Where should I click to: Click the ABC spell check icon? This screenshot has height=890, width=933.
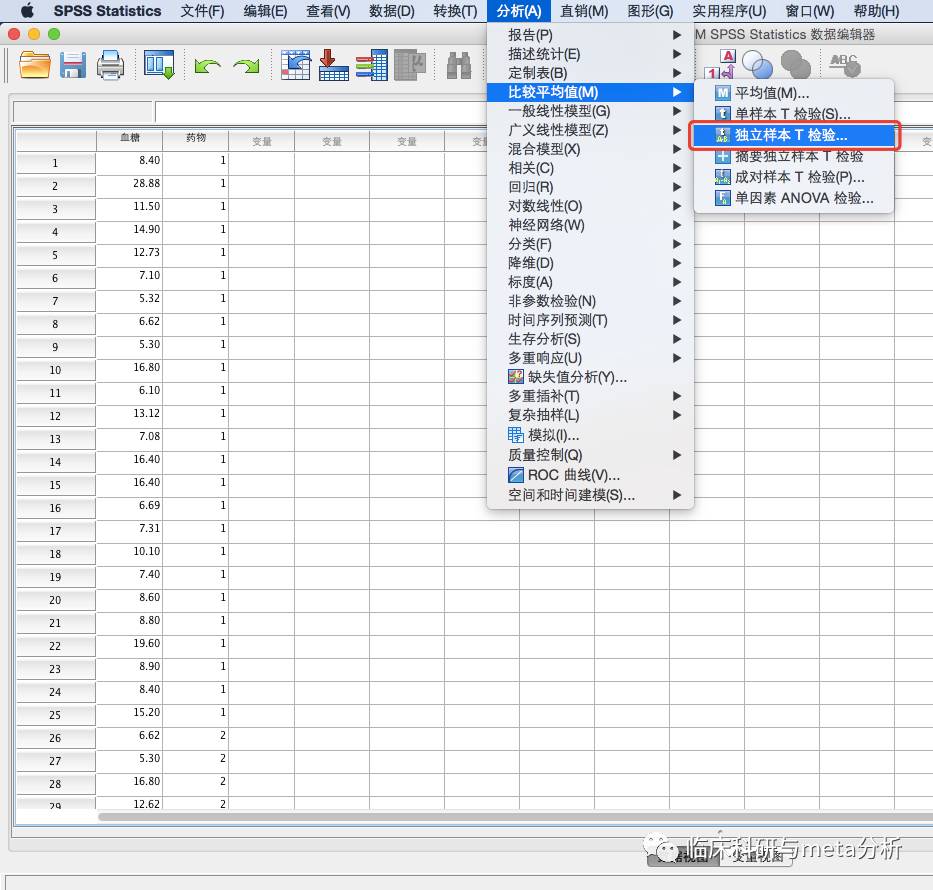(x=845, y=65)
